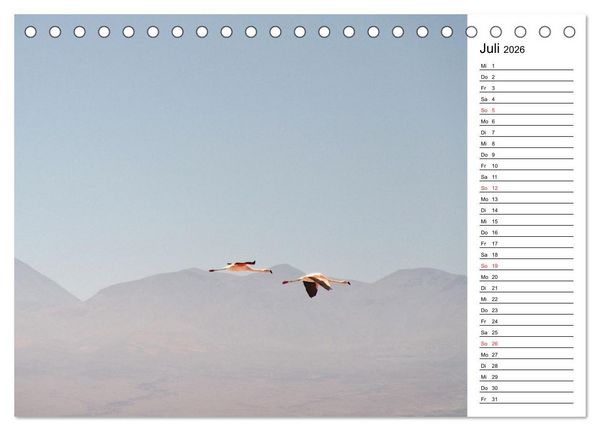Select the 'Mi 29' day row
Image resolution: width=600 pixels, height=431 pixels.
click(527, 377)
